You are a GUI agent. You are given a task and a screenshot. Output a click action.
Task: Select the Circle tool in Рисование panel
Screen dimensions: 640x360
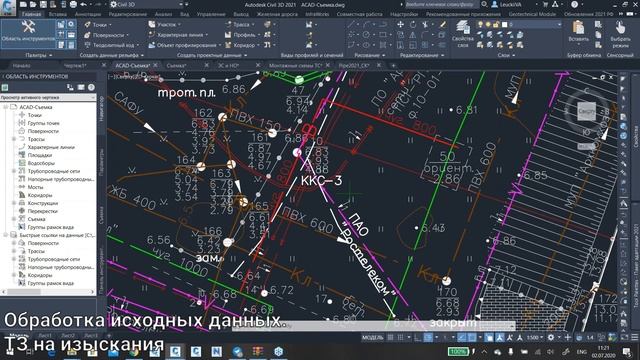(x=366, y=35)
